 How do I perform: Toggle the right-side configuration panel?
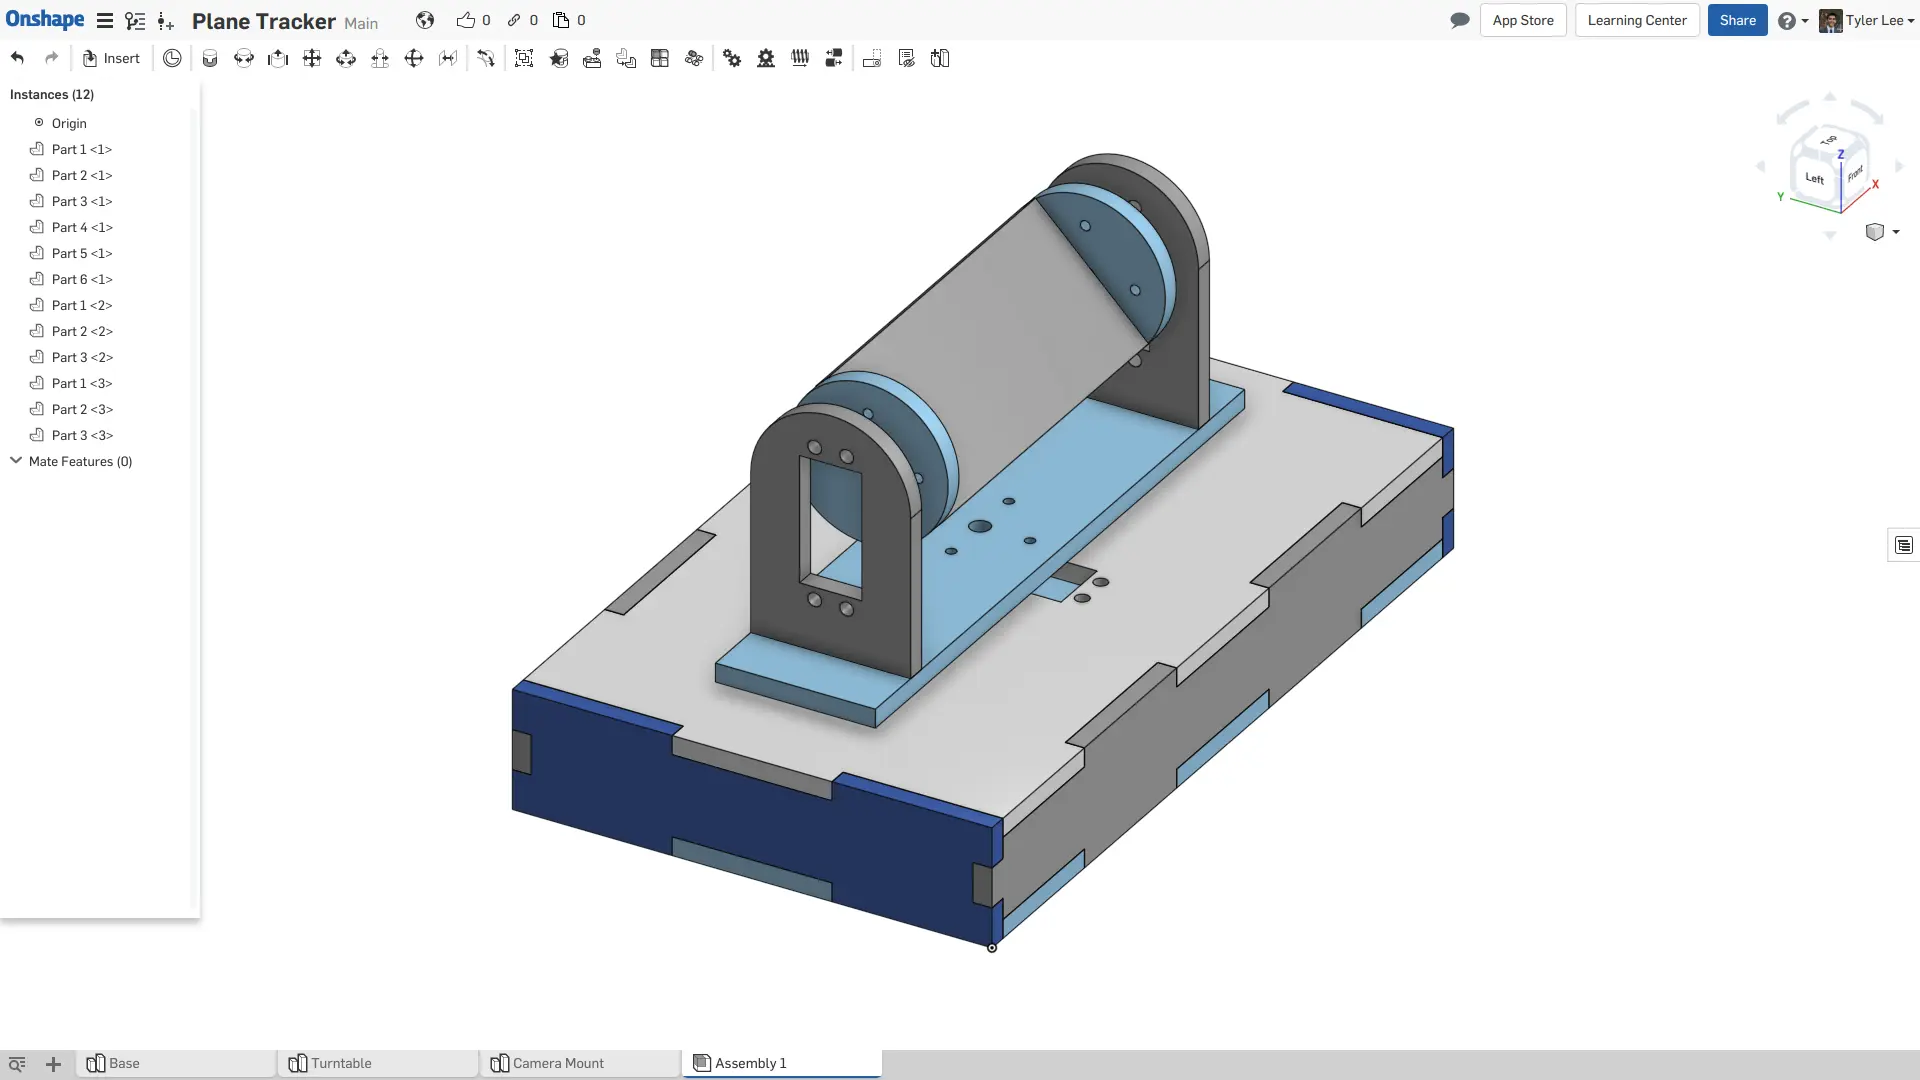coord(1903,545)
